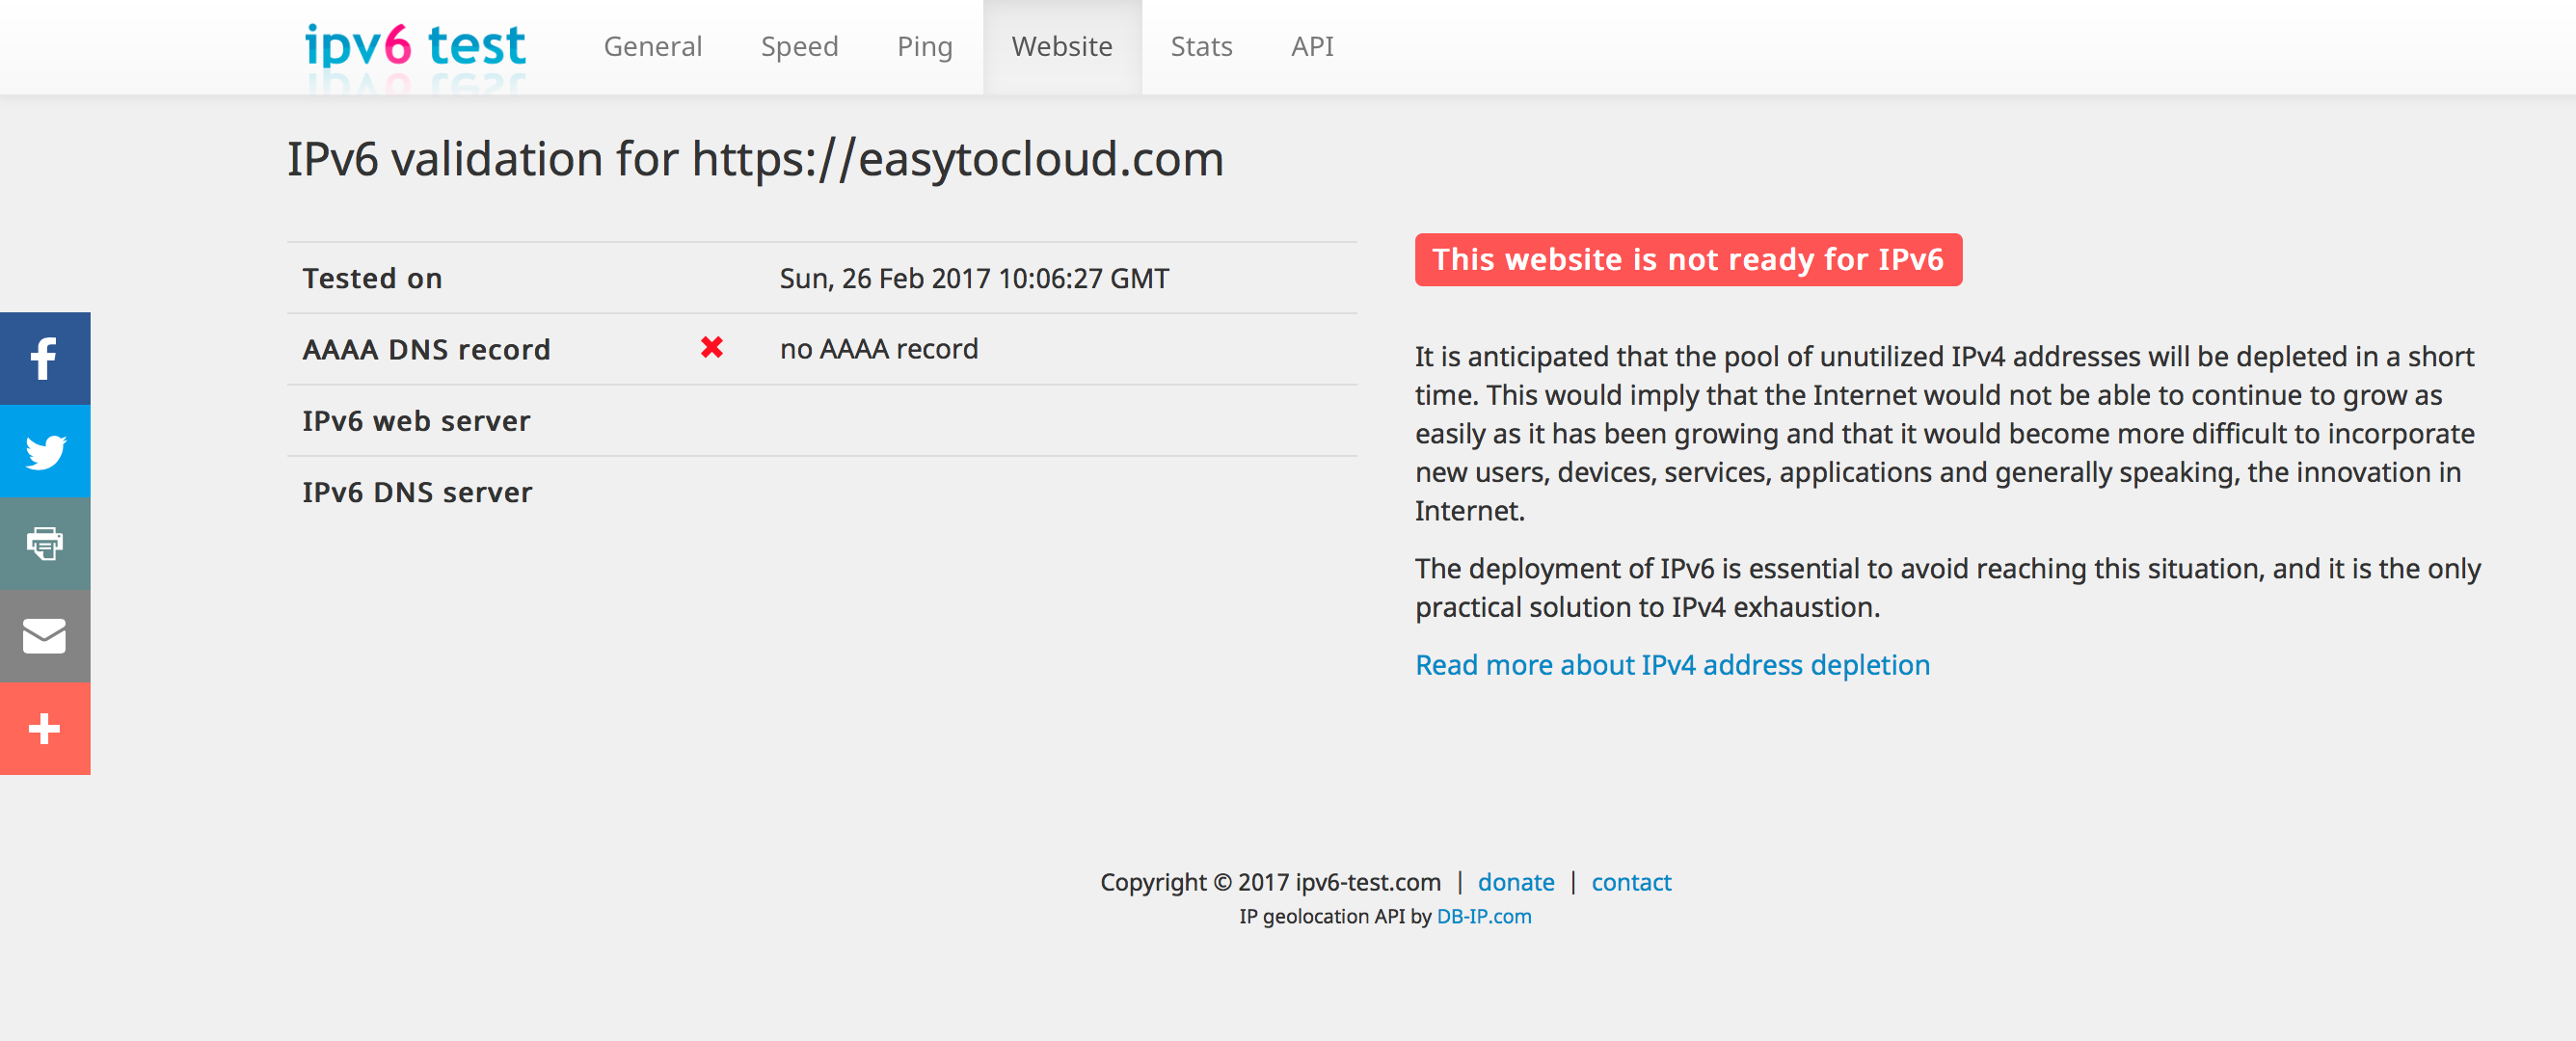Share page via Twitter bird icon
Image resolution: width=2576 pixels, height=1041 pixels.
(44, 451)
